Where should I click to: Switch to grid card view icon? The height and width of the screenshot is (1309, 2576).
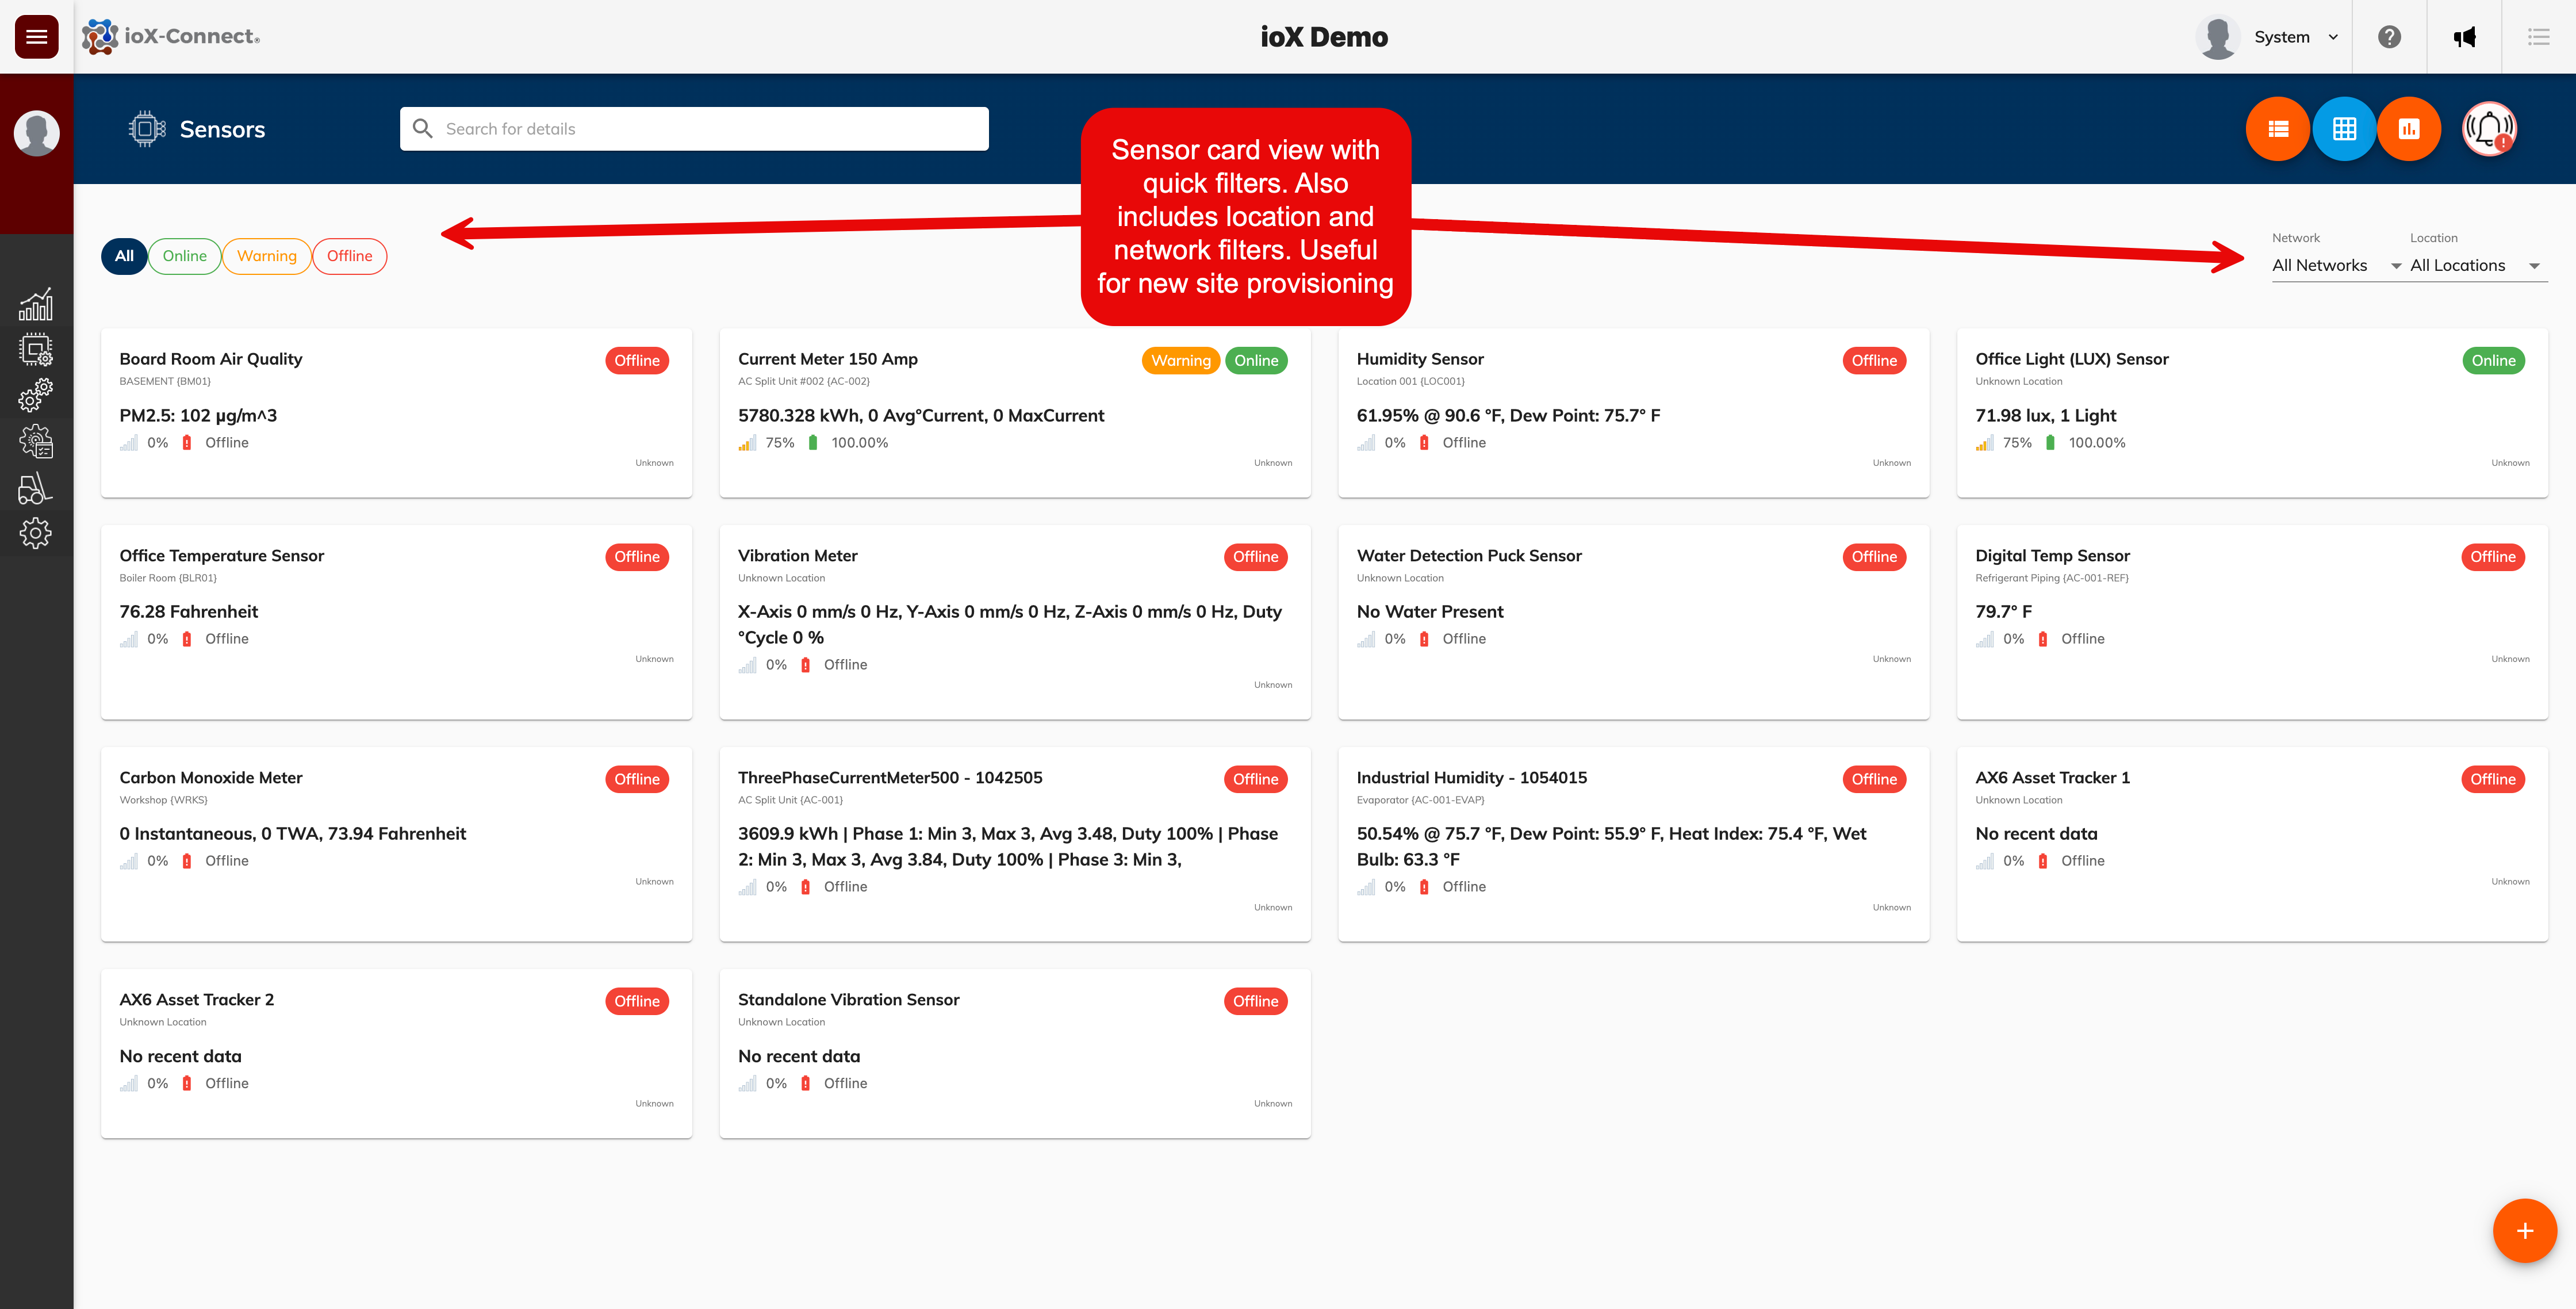2343,129
